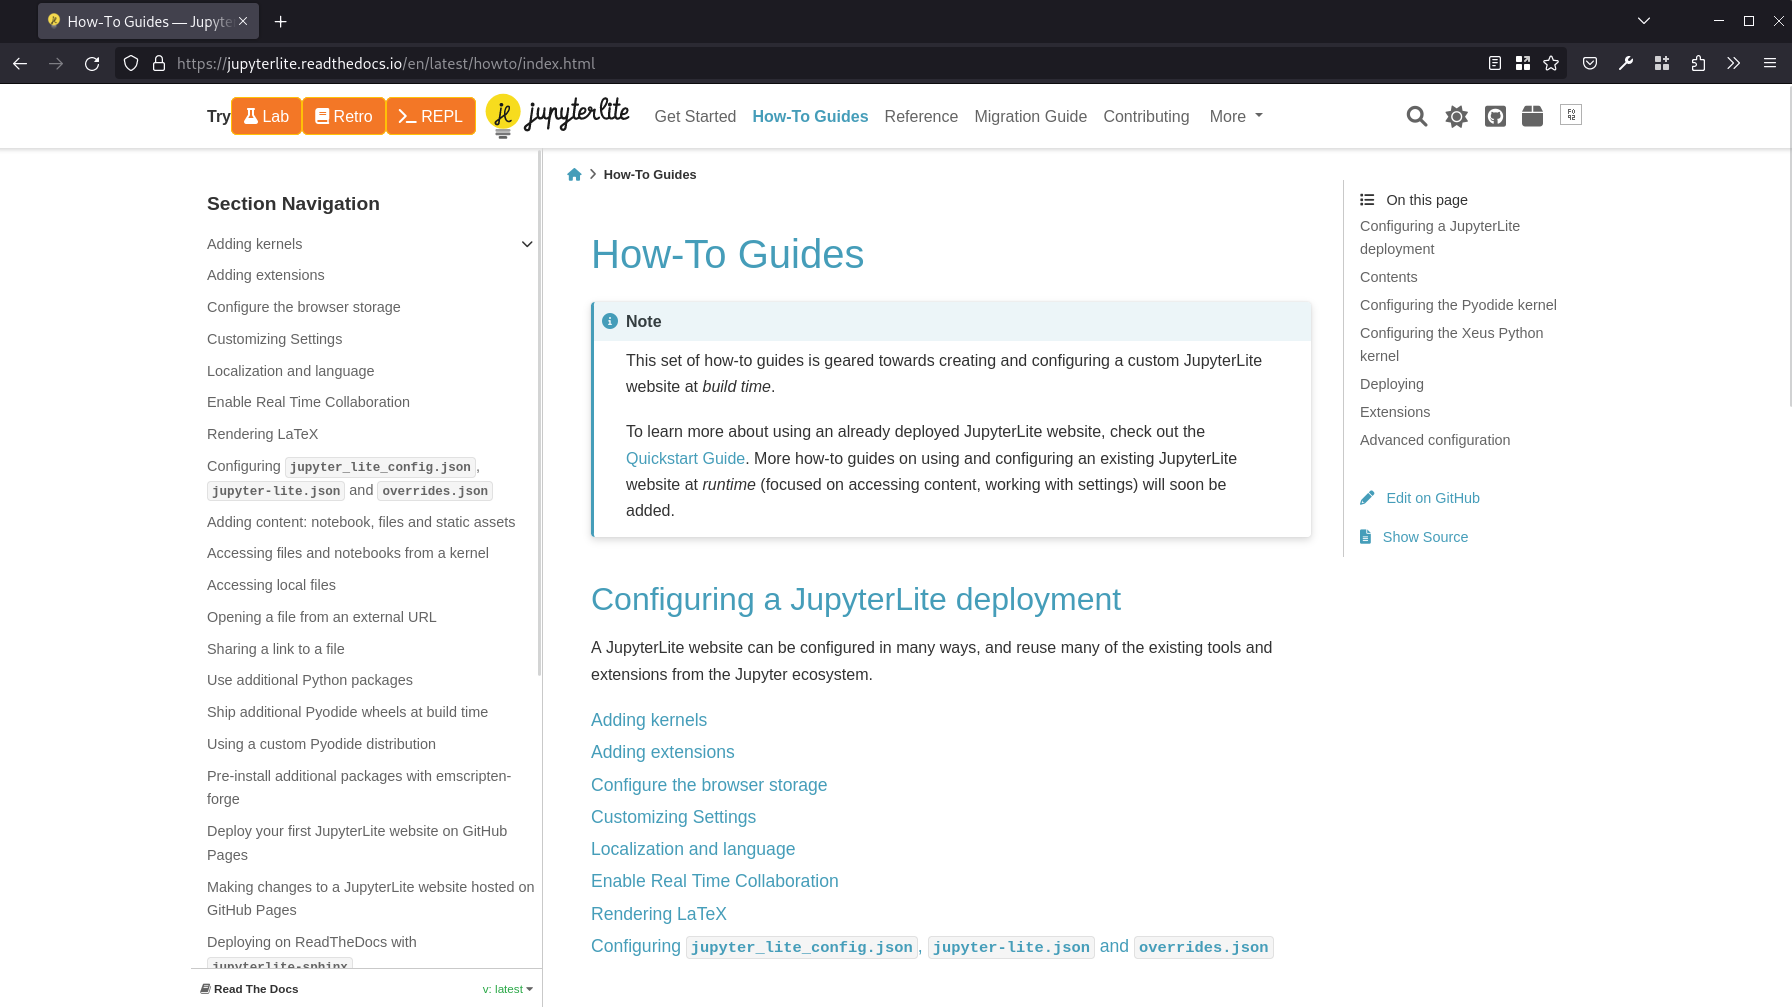Open the PyPI package box icon

pyautogui.click(x=1532, y=116)
